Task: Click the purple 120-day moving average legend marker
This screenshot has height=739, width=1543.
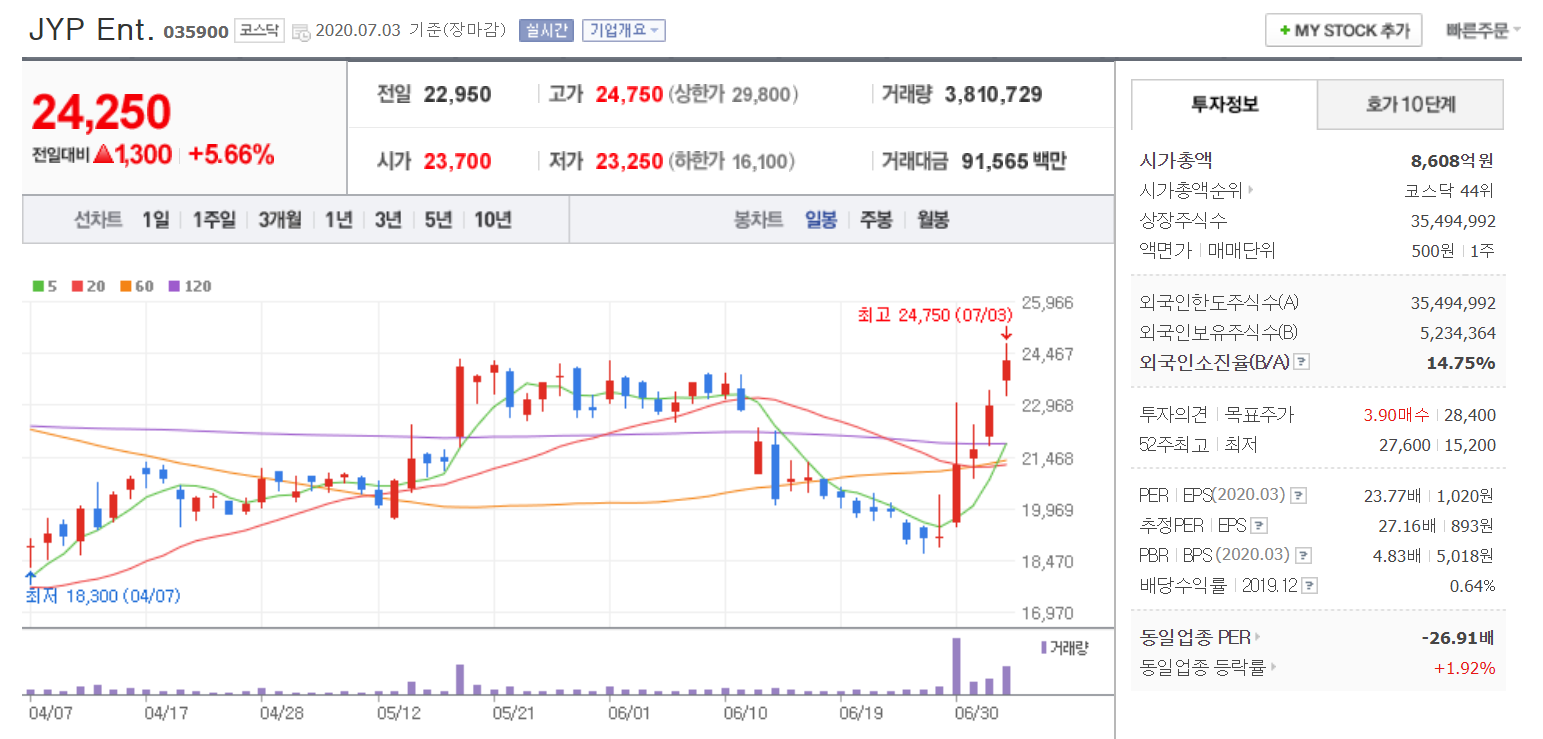Action: tap(174, 286)
